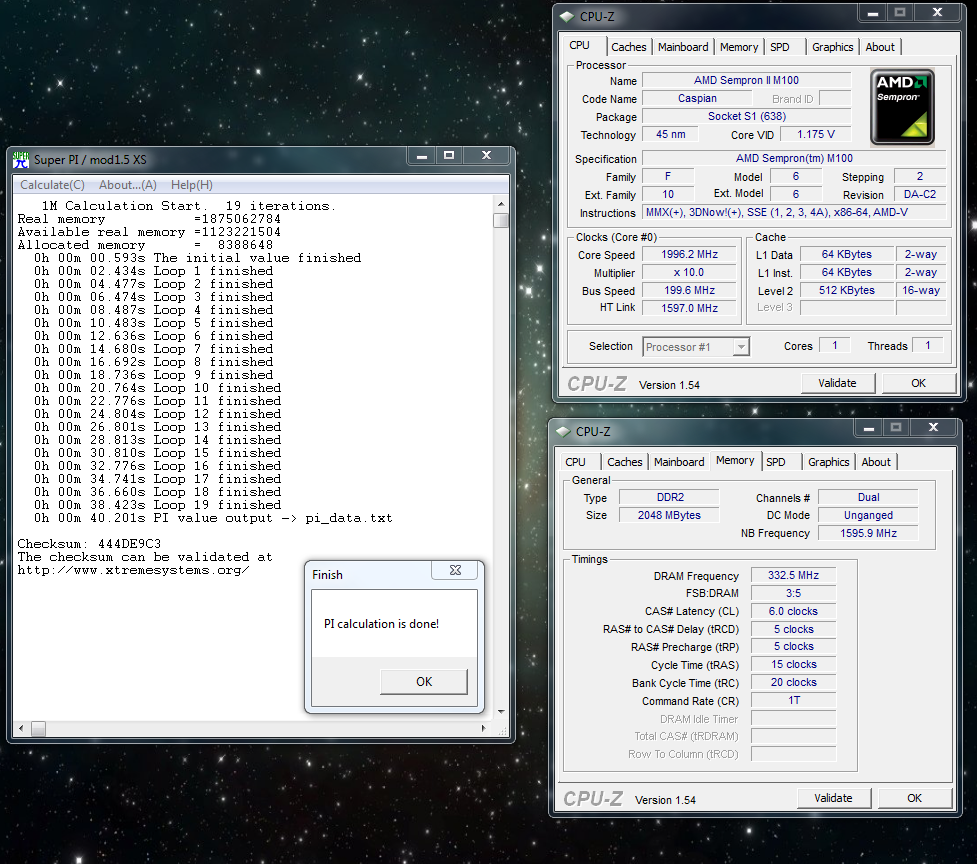Open Calculate(C) menu in Super PI
977x864 pixels.
52,185
